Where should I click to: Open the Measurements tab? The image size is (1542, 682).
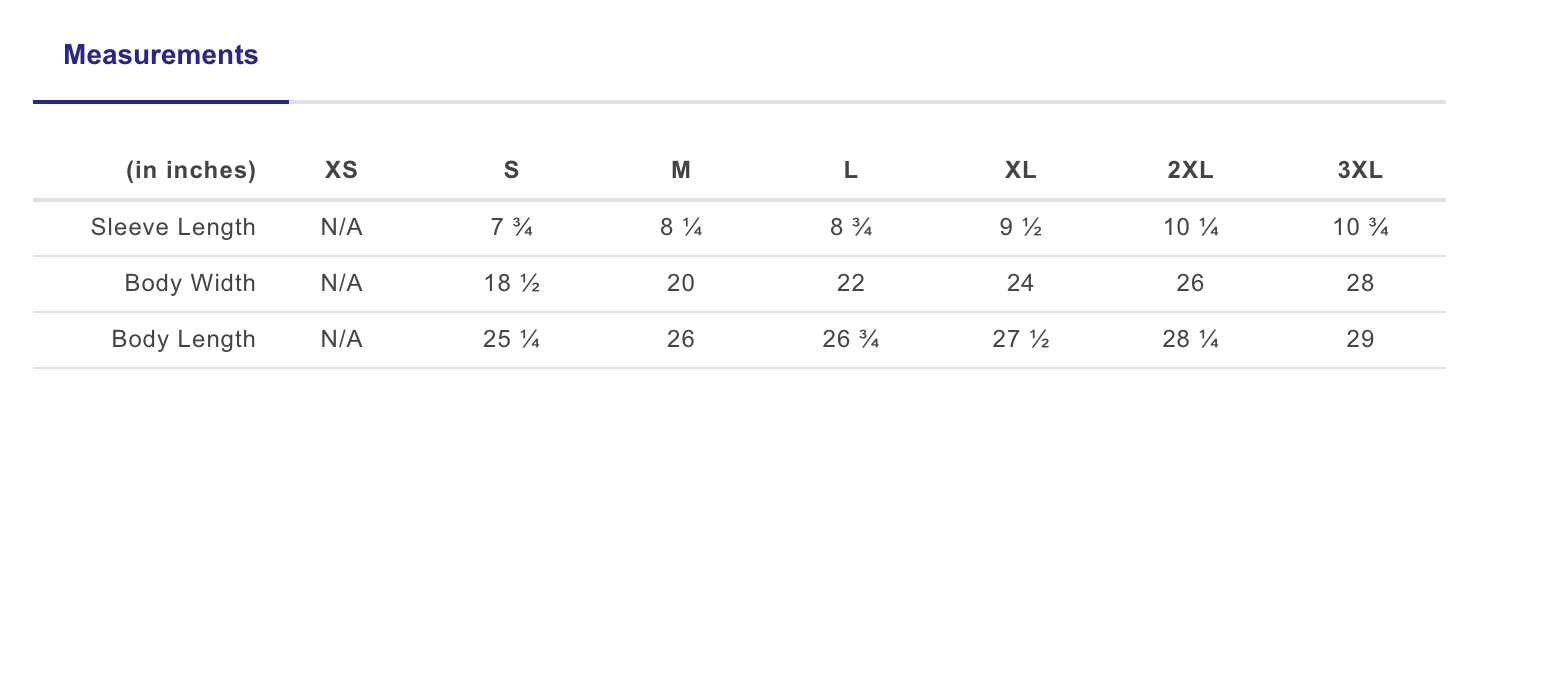[x=161, y=55]
